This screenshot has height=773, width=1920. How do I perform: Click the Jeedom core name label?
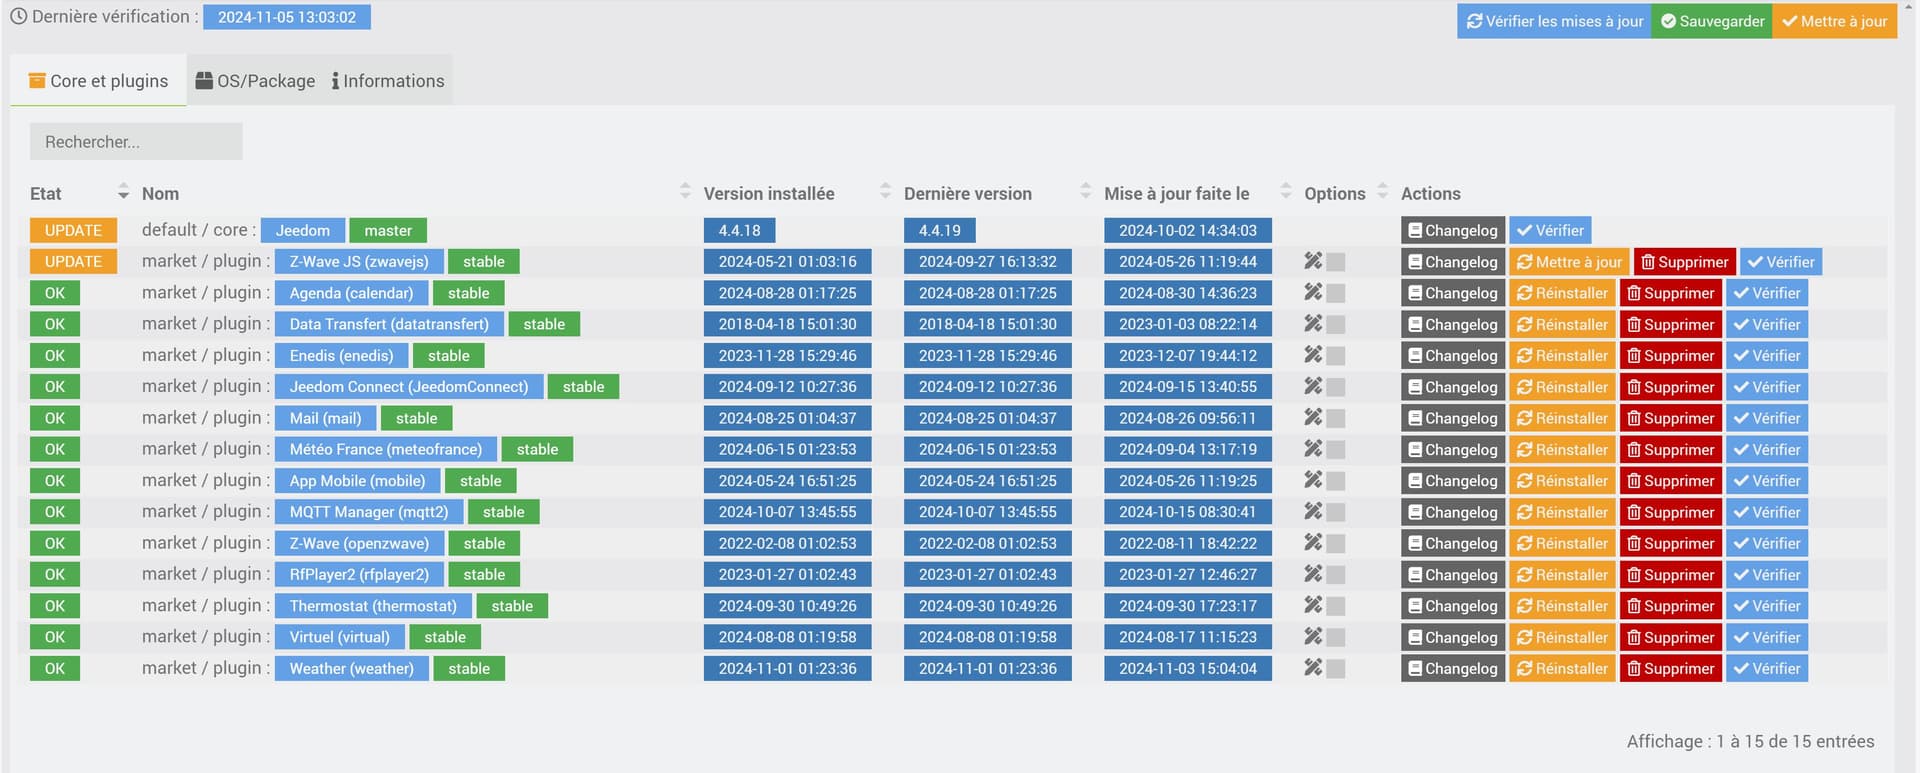(x=303, y=230)
